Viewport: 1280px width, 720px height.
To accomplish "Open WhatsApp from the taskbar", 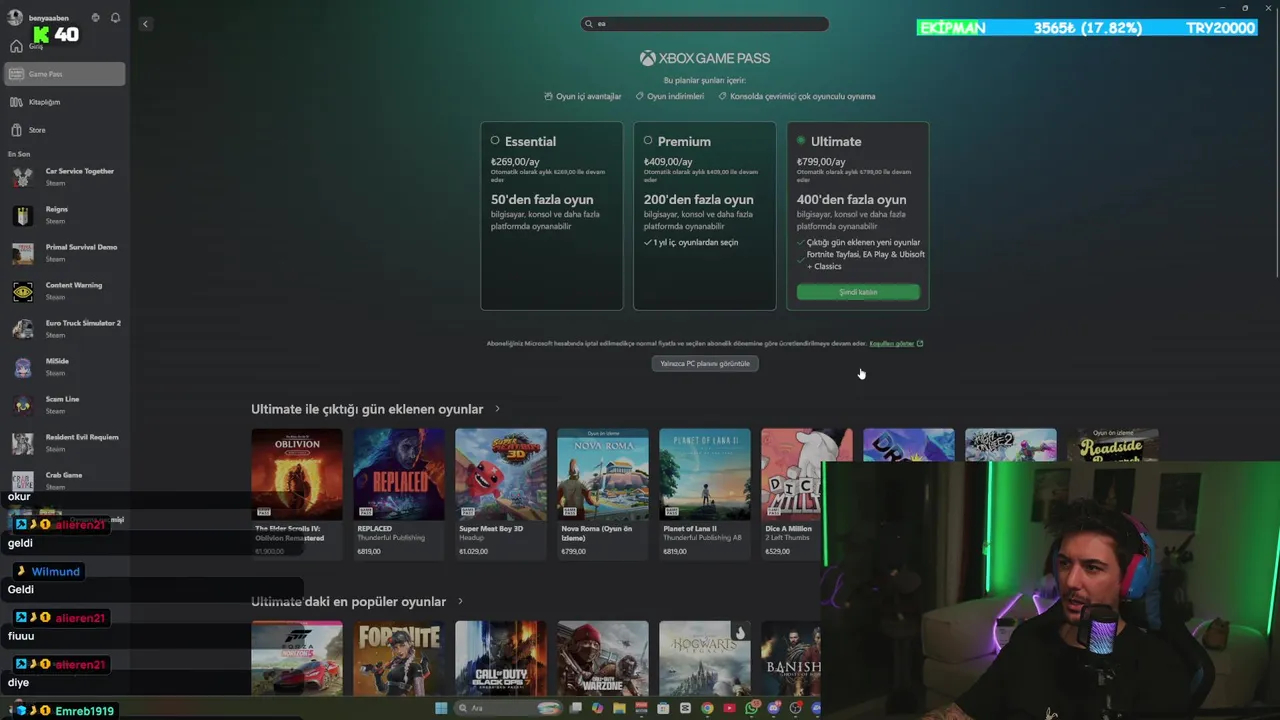I will click(x=752, y=708).
